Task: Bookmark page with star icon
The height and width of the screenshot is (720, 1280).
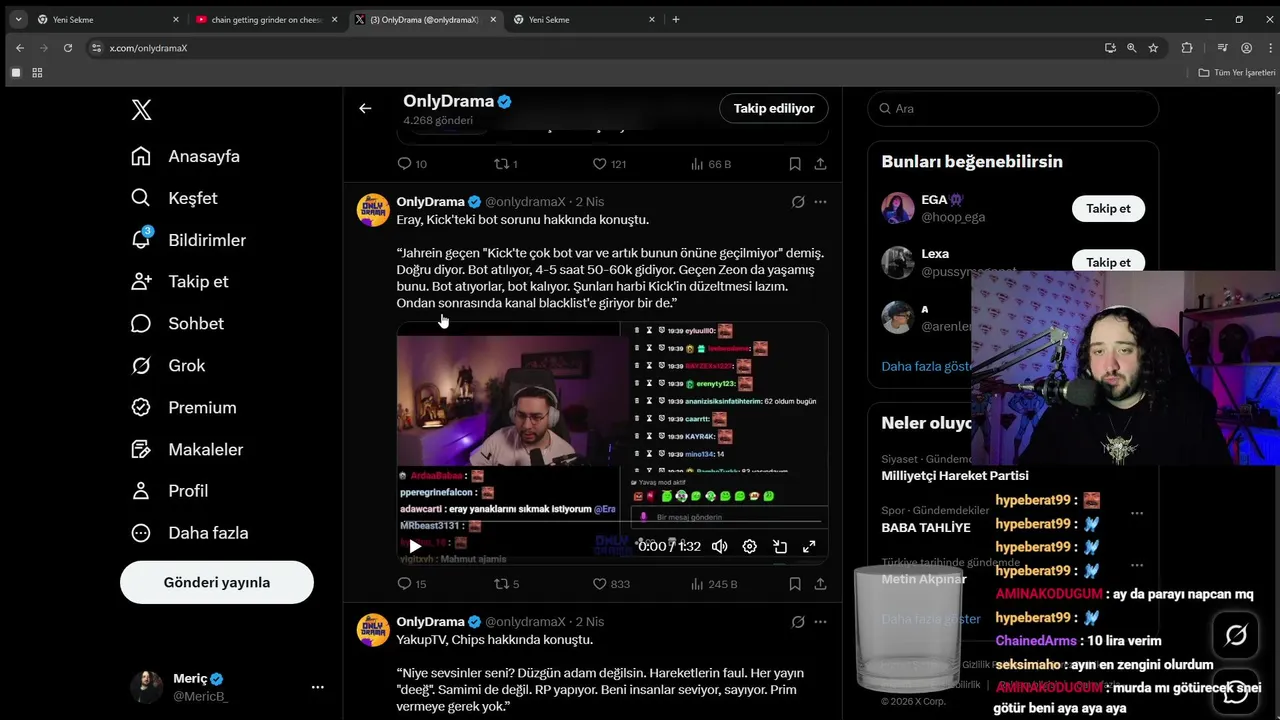Action: [1153, 47]
